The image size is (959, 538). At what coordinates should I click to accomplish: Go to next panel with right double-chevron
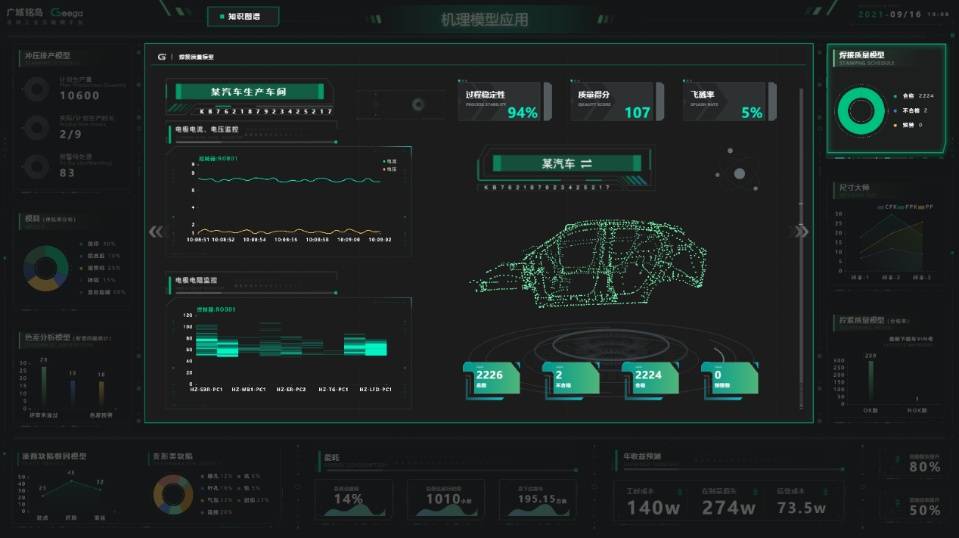pyautogui.click(x=801, y=232)
